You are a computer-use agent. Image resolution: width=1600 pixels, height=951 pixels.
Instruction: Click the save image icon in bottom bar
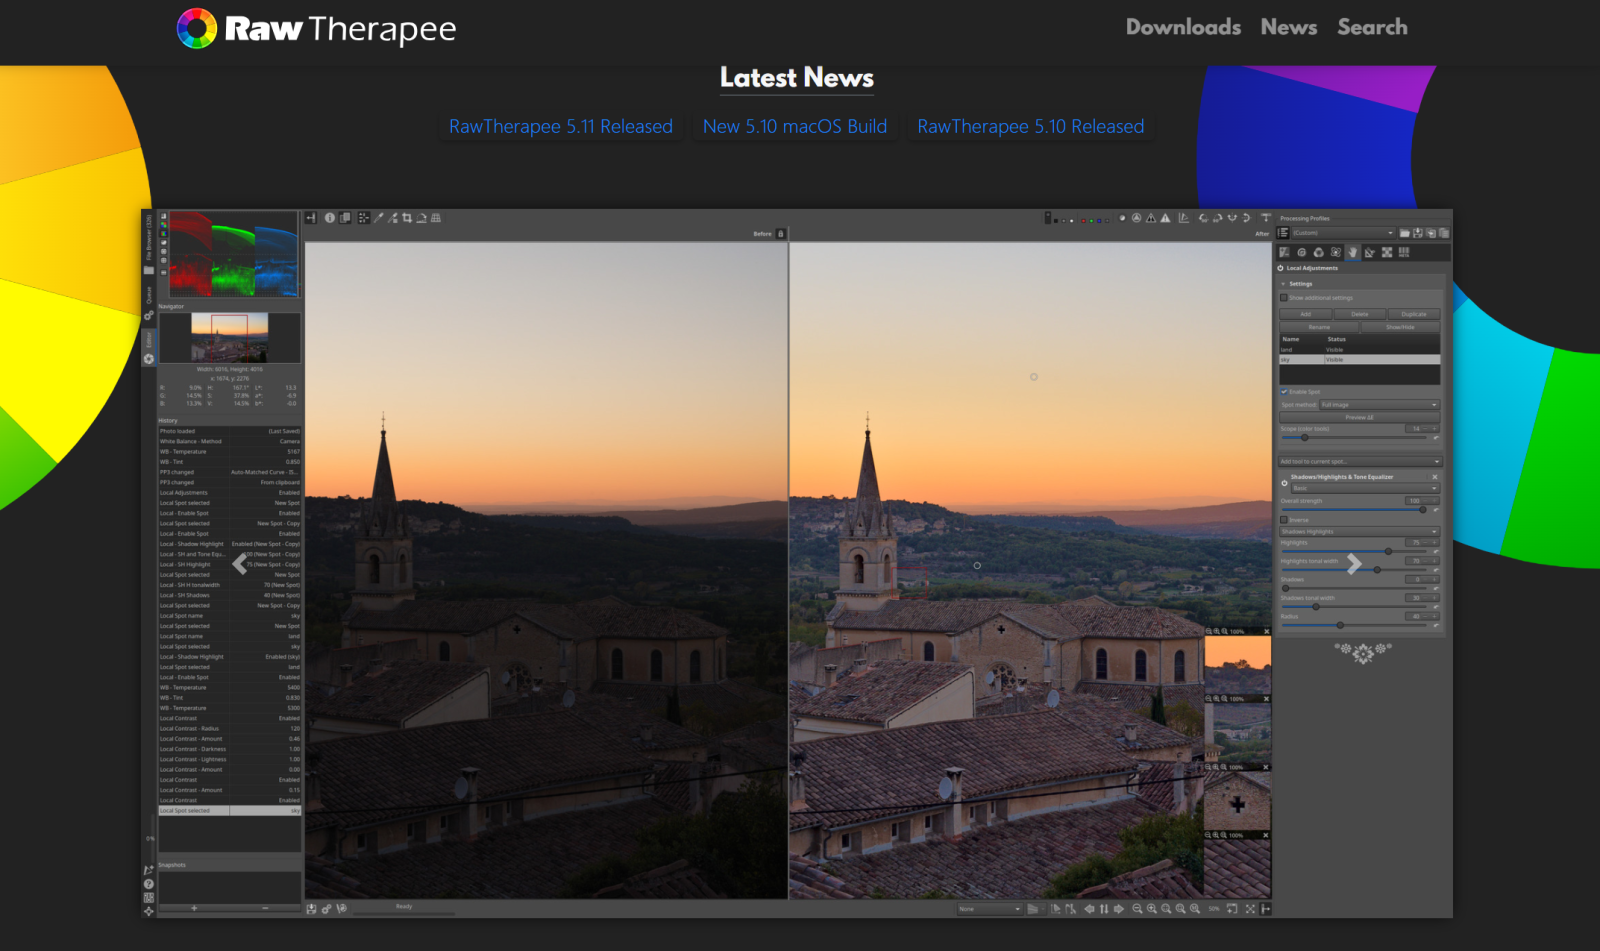click(311, 909)
